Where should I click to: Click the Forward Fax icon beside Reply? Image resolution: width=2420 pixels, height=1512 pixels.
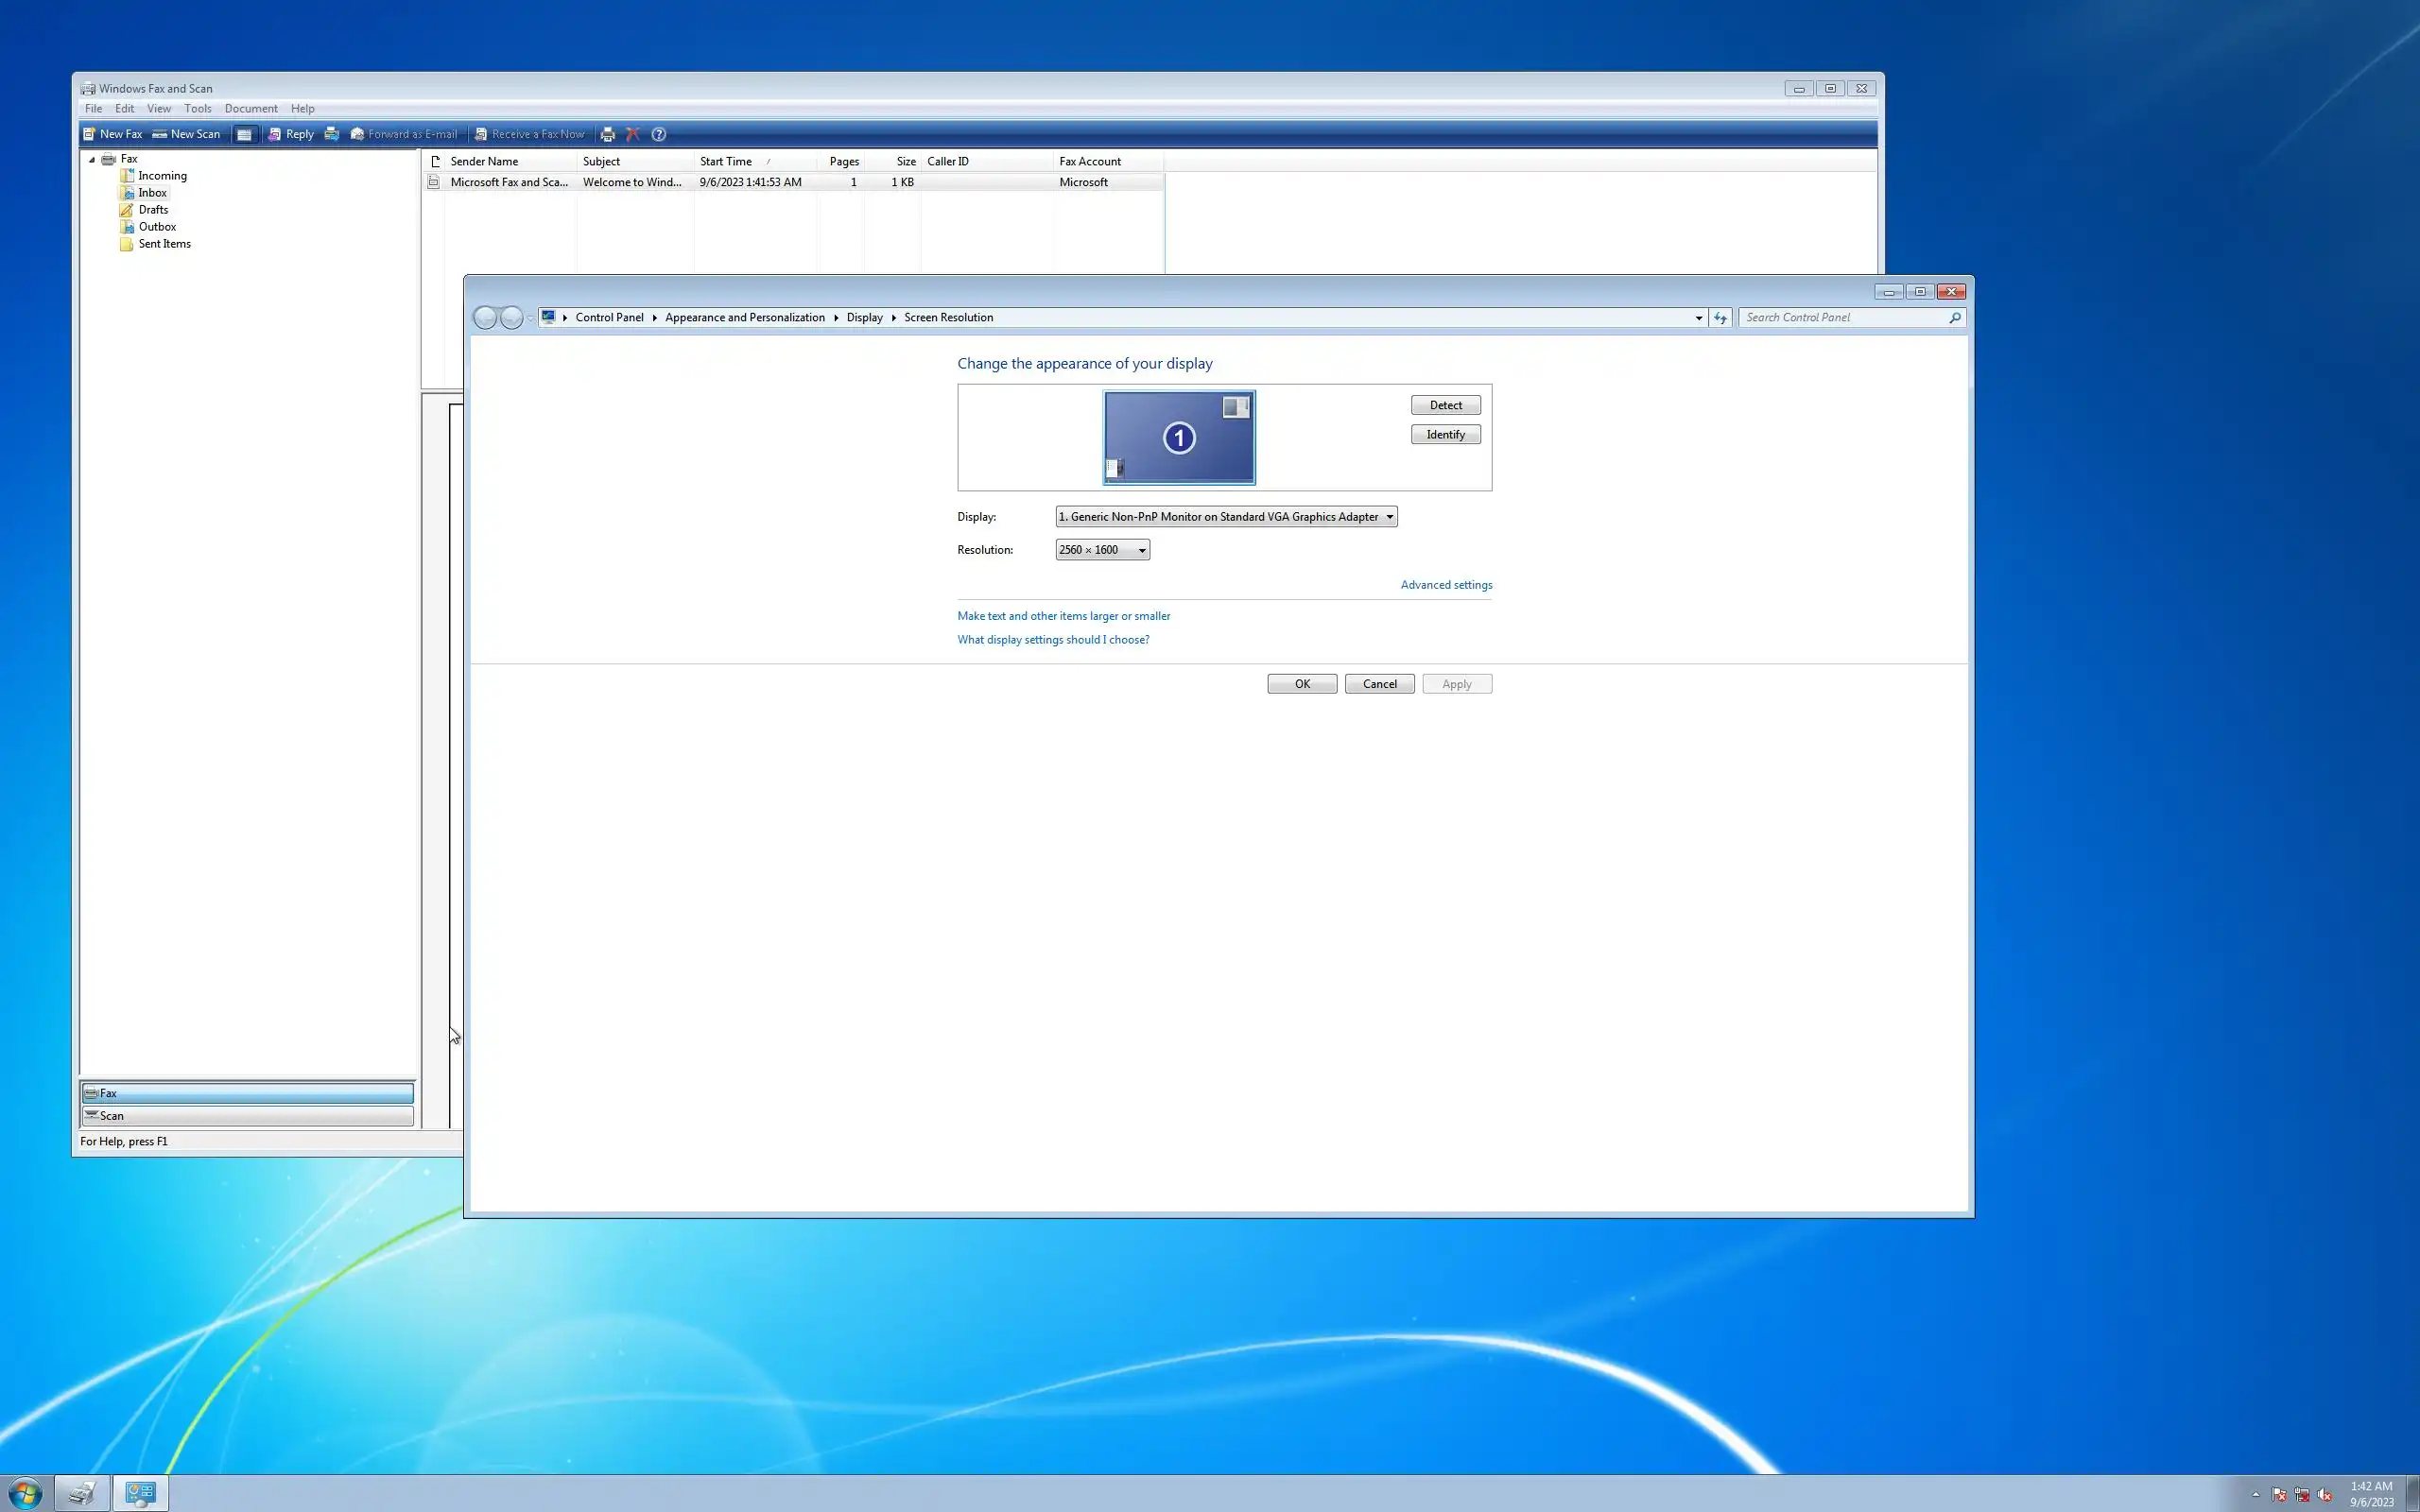pyautogui.click(x=331, y=134)
